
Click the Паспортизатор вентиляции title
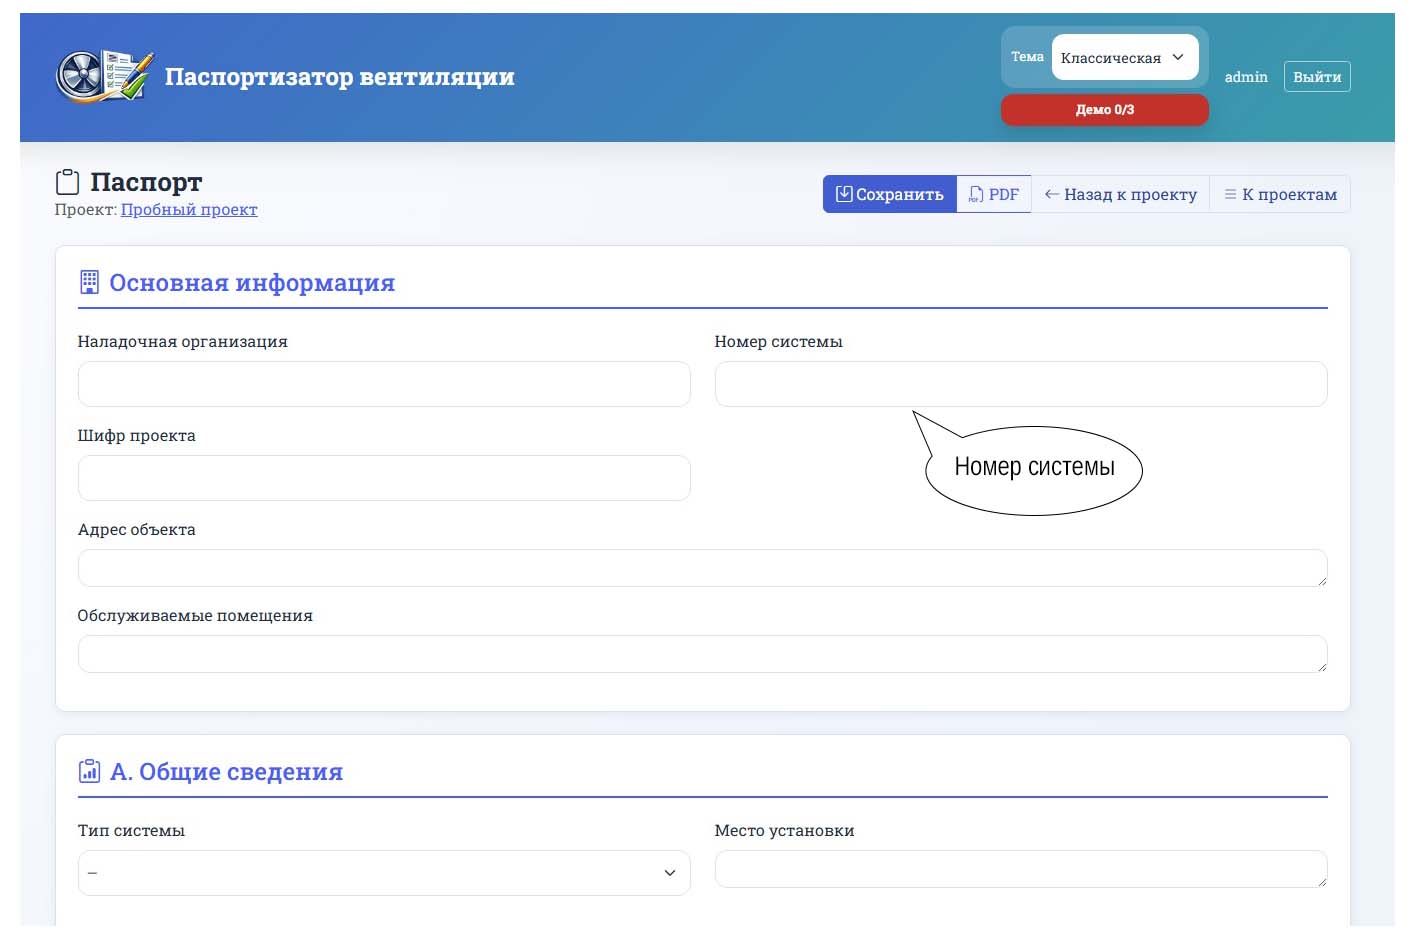click(x=339, y=77)
